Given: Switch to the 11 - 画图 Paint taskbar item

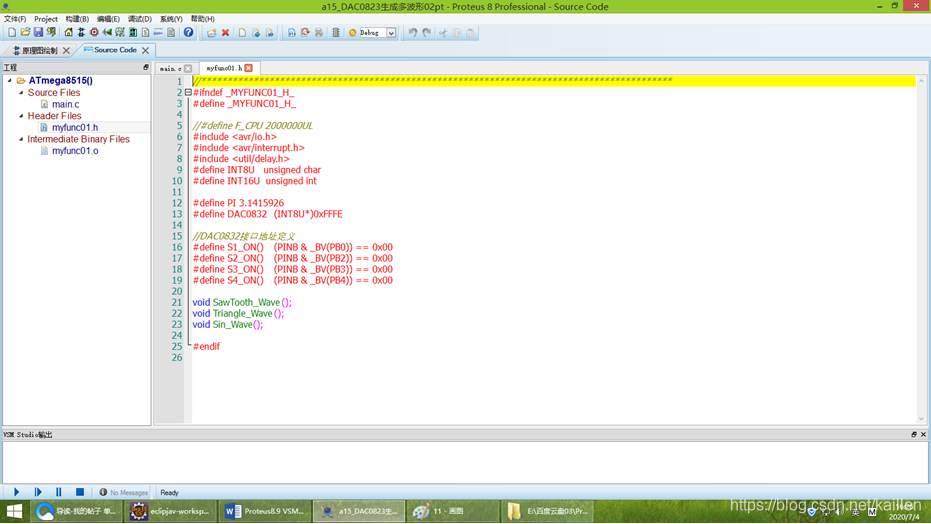Looking at the screenshot, I should click(x=452, y=511).
